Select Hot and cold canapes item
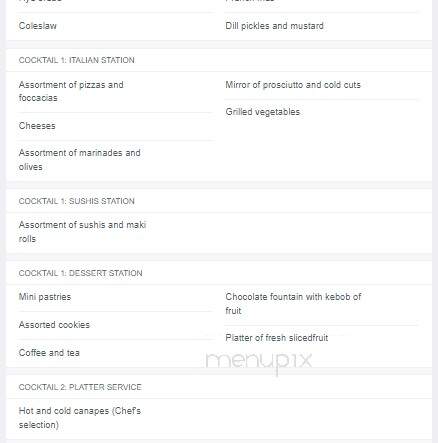This screenshot has height=443, width=438. (80, 418)
